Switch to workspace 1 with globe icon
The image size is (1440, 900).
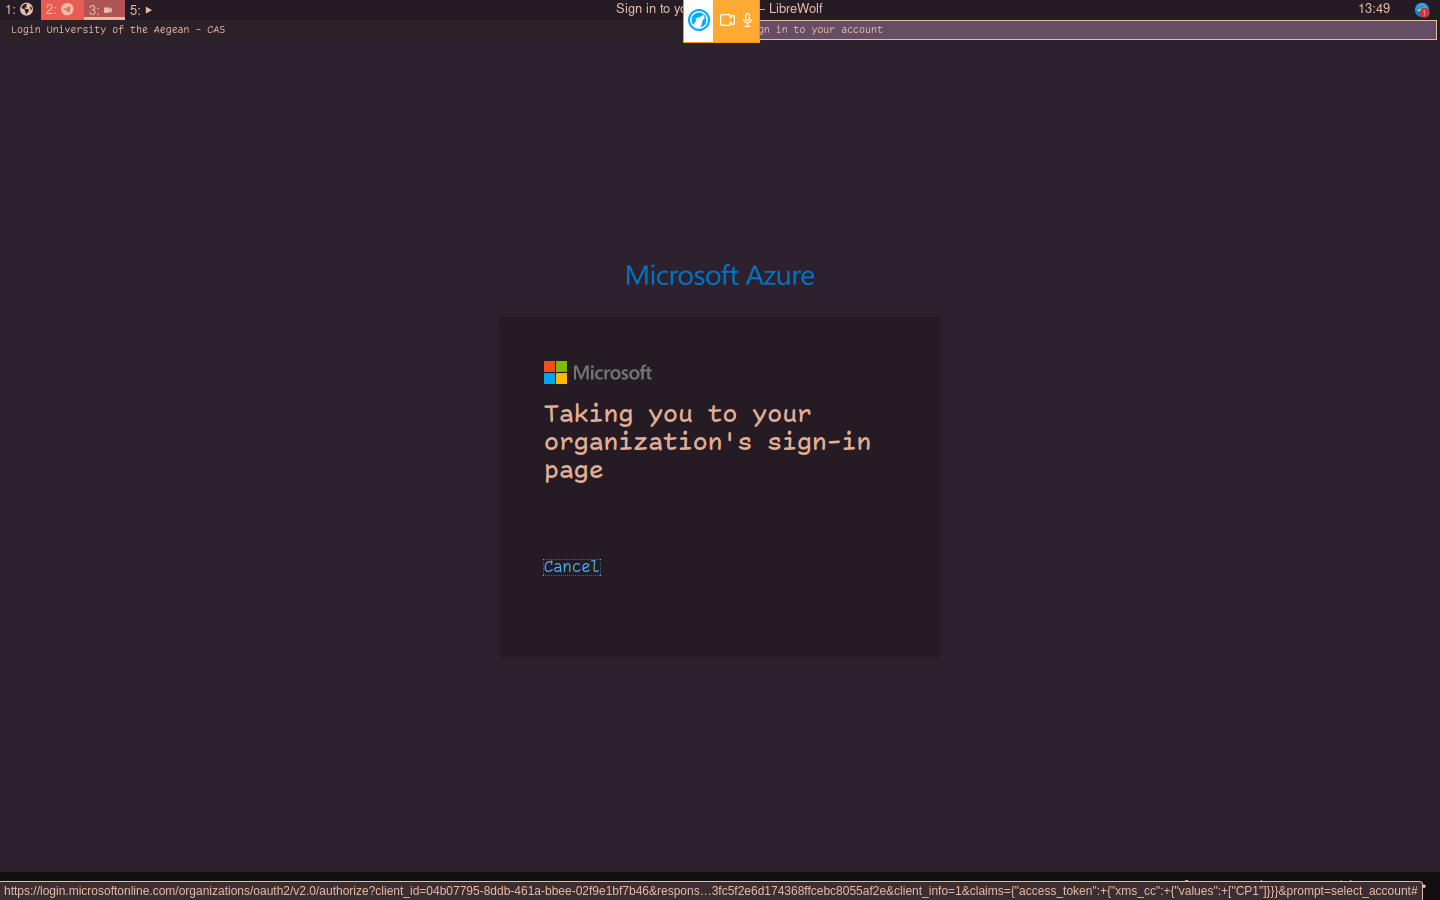[22, 10]
